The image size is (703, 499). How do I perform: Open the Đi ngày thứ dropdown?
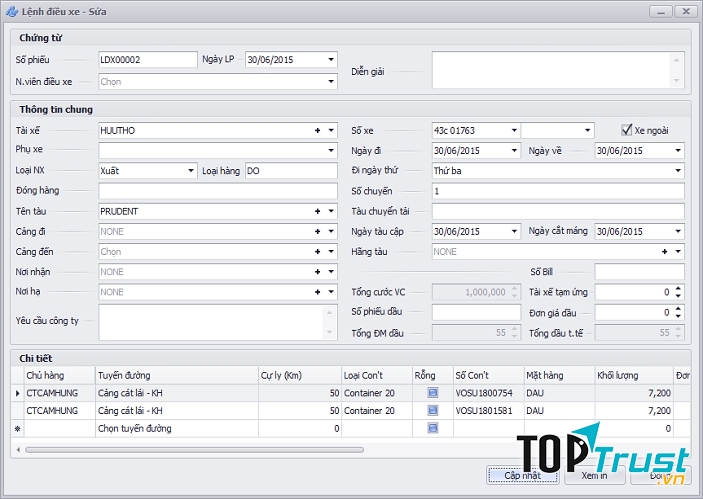(677, 171)
